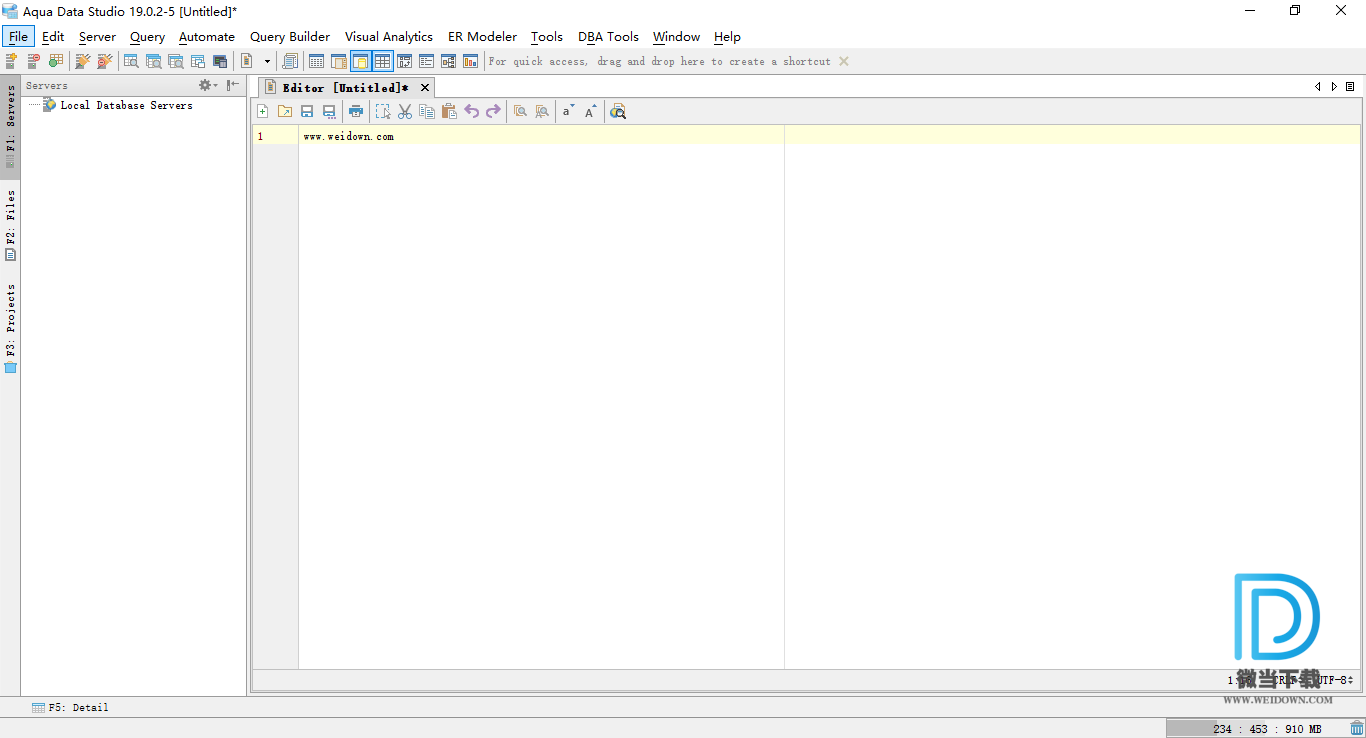Click the first Query Analyzer magnifier icon

click(131, 61)
